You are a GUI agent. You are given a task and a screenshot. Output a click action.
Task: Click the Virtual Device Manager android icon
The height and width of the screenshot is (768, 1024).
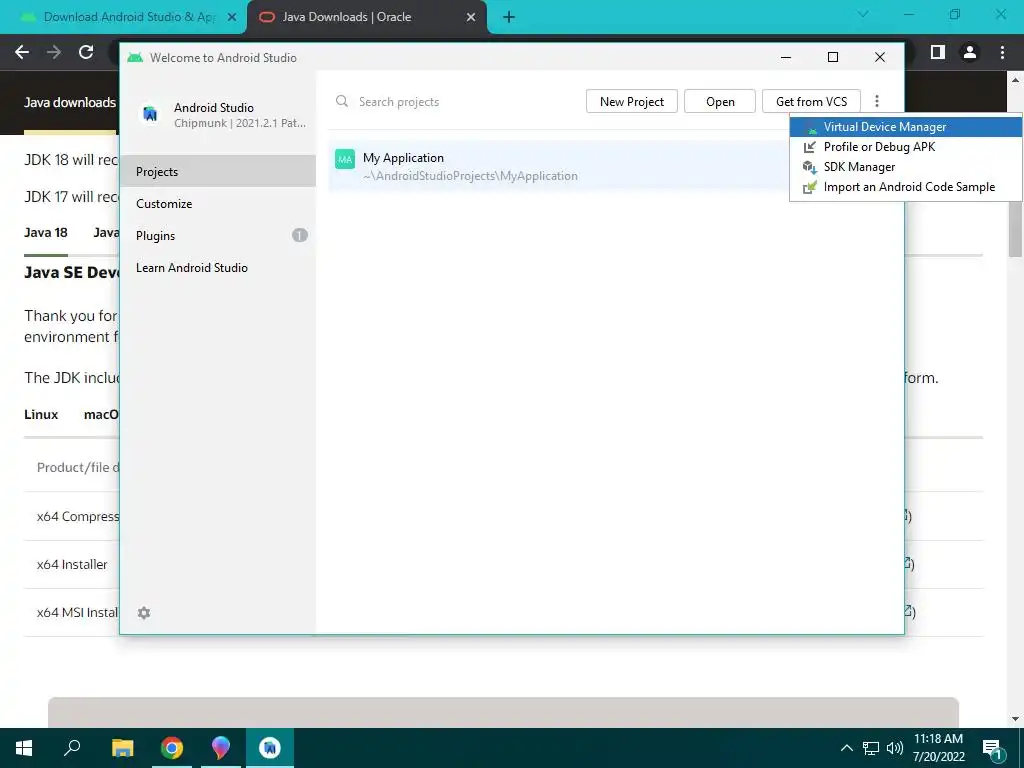810,127
